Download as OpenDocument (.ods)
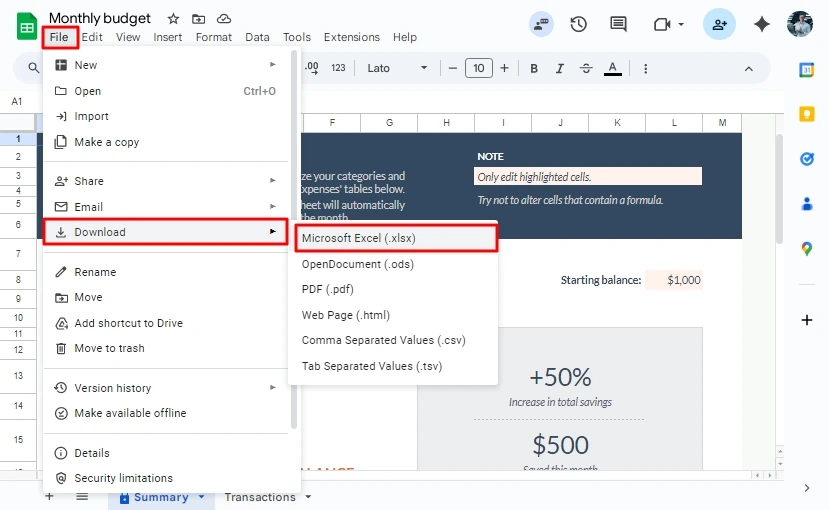Image resolution: width=829 pixels, height=510 pixels. 392,264
